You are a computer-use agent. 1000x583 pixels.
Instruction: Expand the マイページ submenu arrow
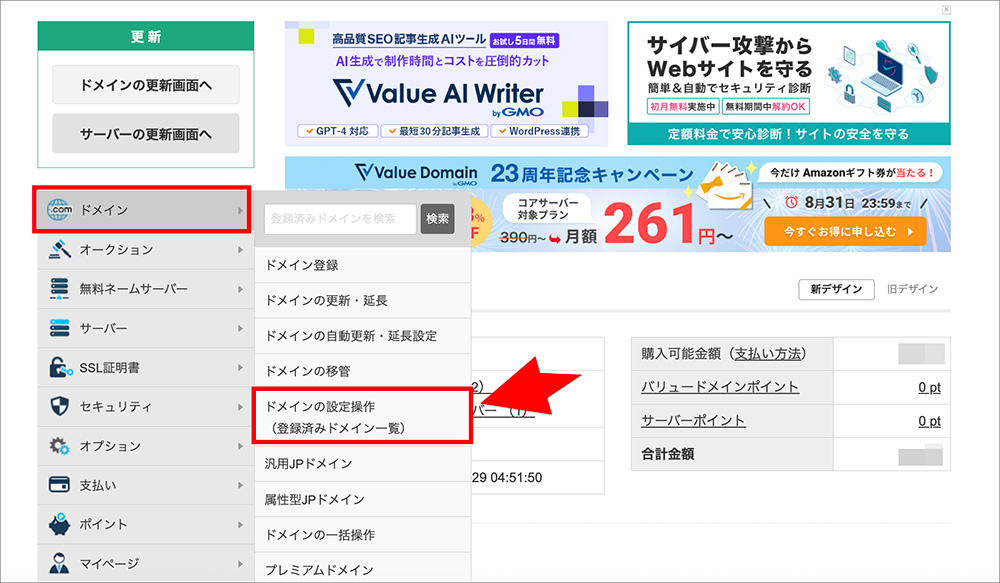(240, 563)
